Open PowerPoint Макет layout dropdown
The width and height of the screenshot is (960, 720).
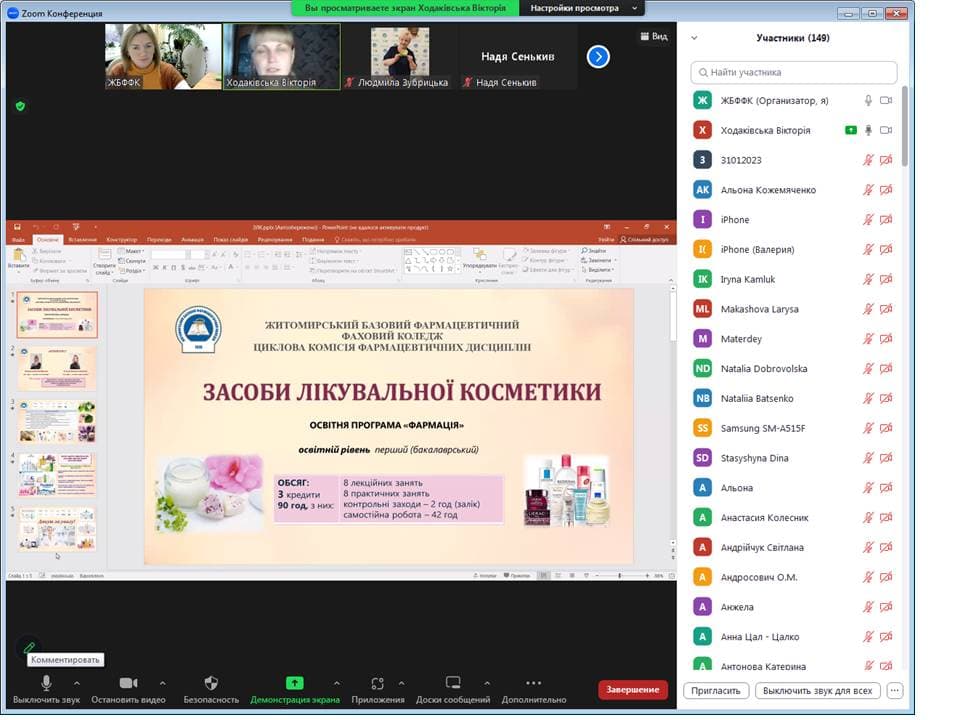click(131, 251)
